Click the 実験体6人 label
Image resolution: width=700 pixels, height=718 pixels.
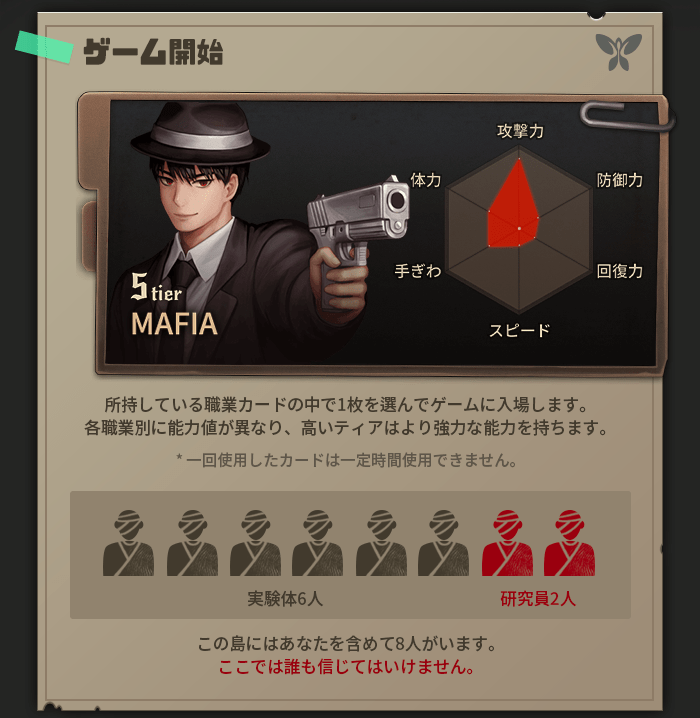click(285, 598)
